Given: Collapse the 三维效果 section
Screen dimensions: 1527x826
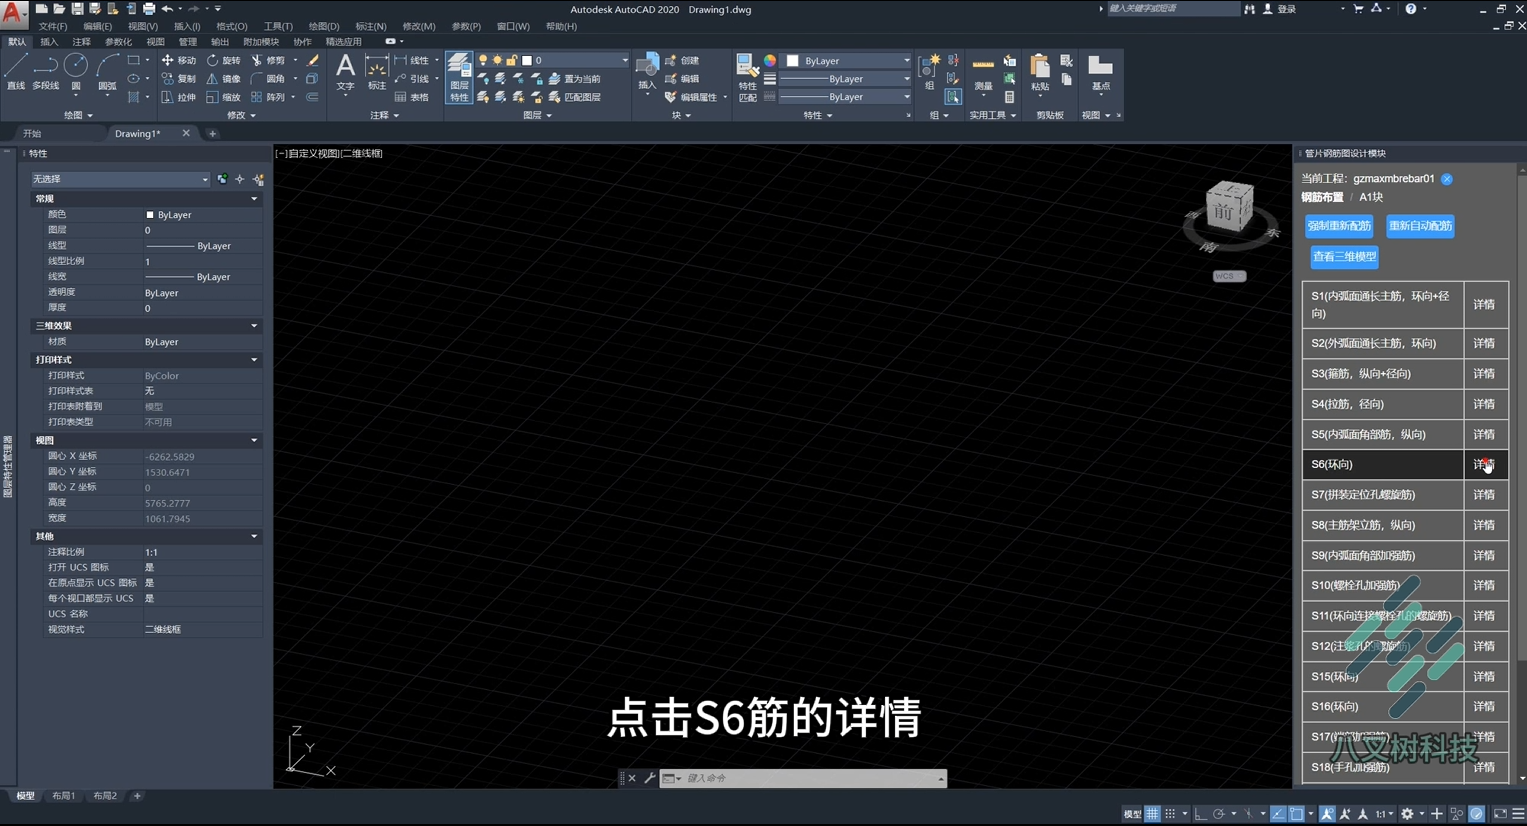Looking at the screenshot, I should click(x=254, y=326).
